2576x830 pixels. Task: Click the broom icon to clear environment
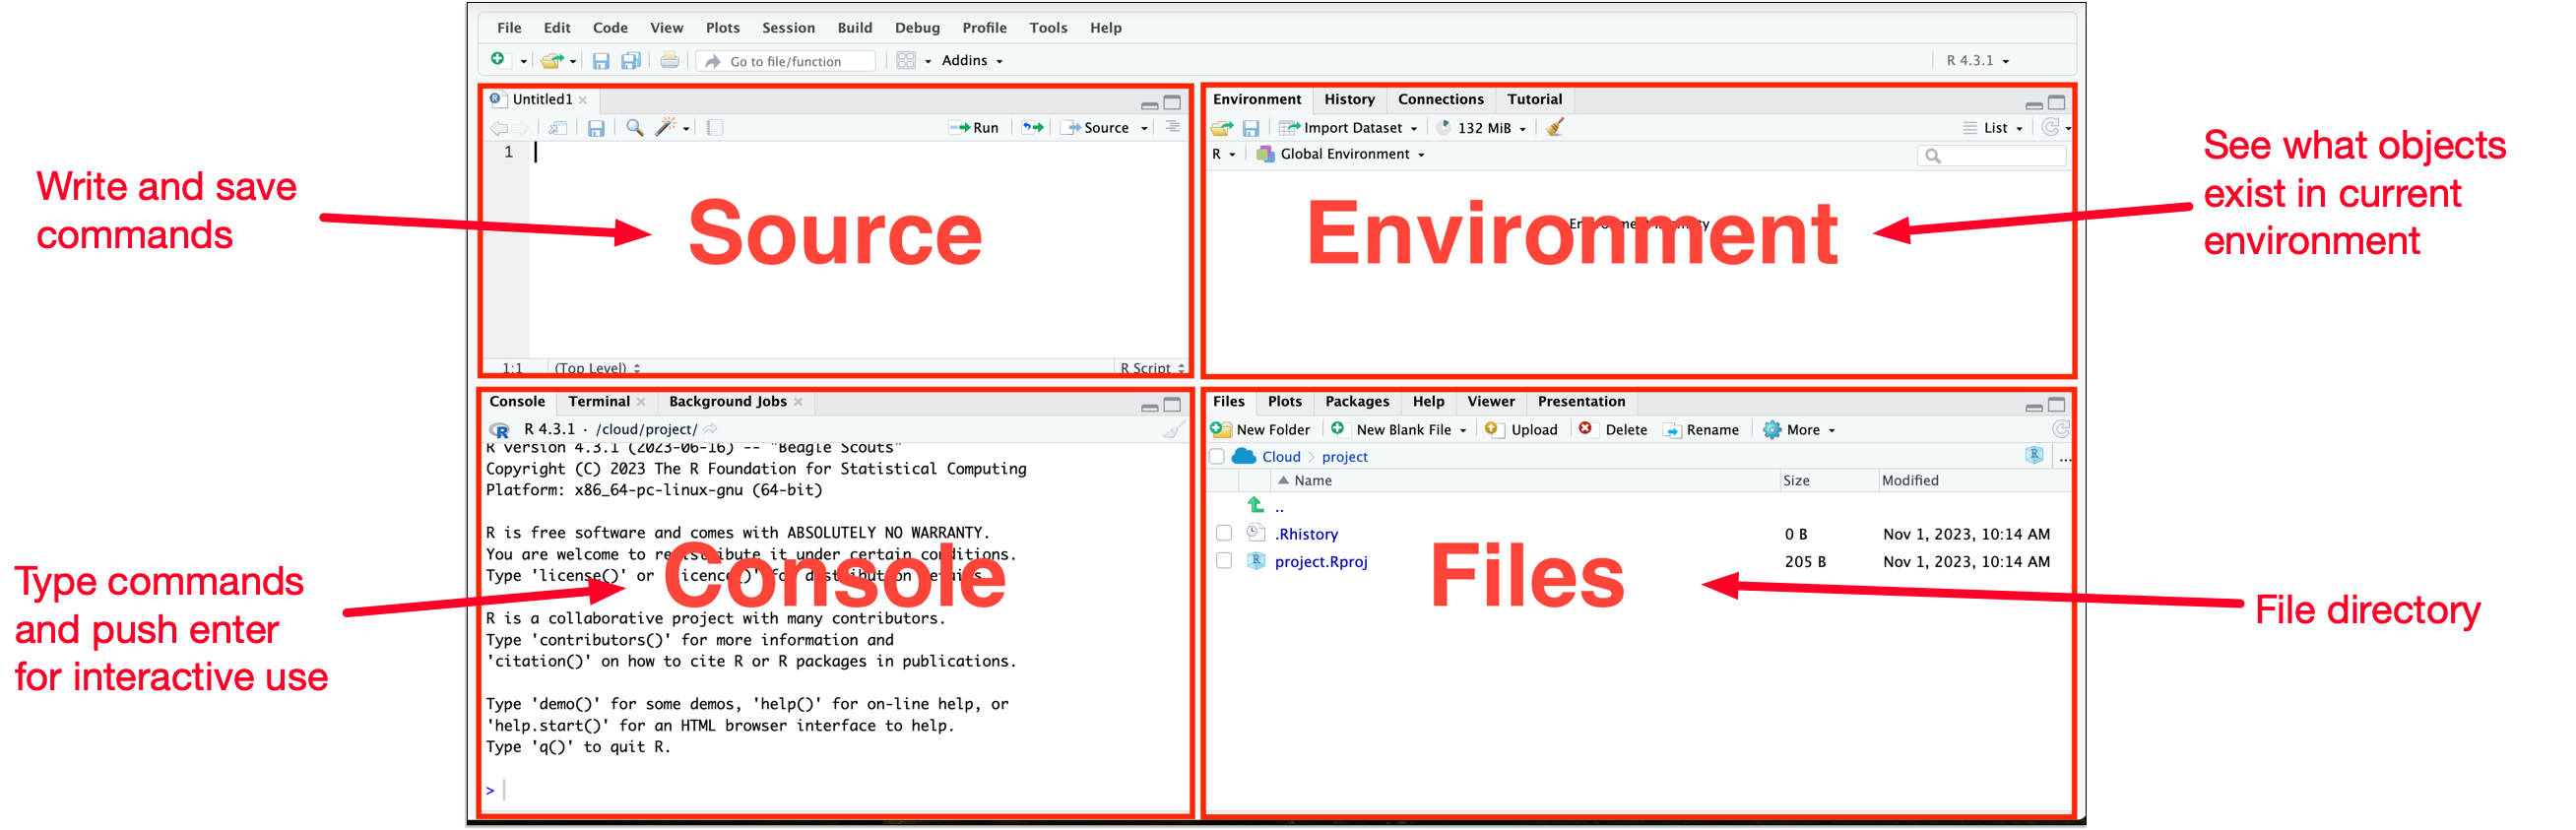[1554, 128]
